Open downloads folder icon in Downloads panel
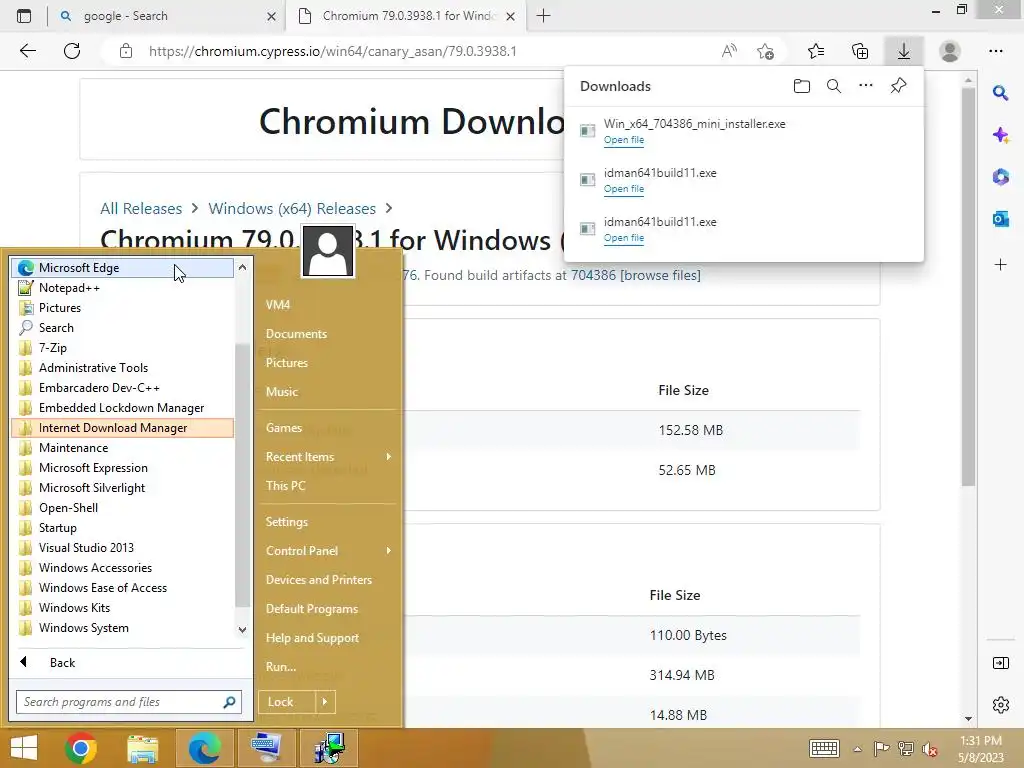This screenshot has width=1024, height=768. point(802,86)
